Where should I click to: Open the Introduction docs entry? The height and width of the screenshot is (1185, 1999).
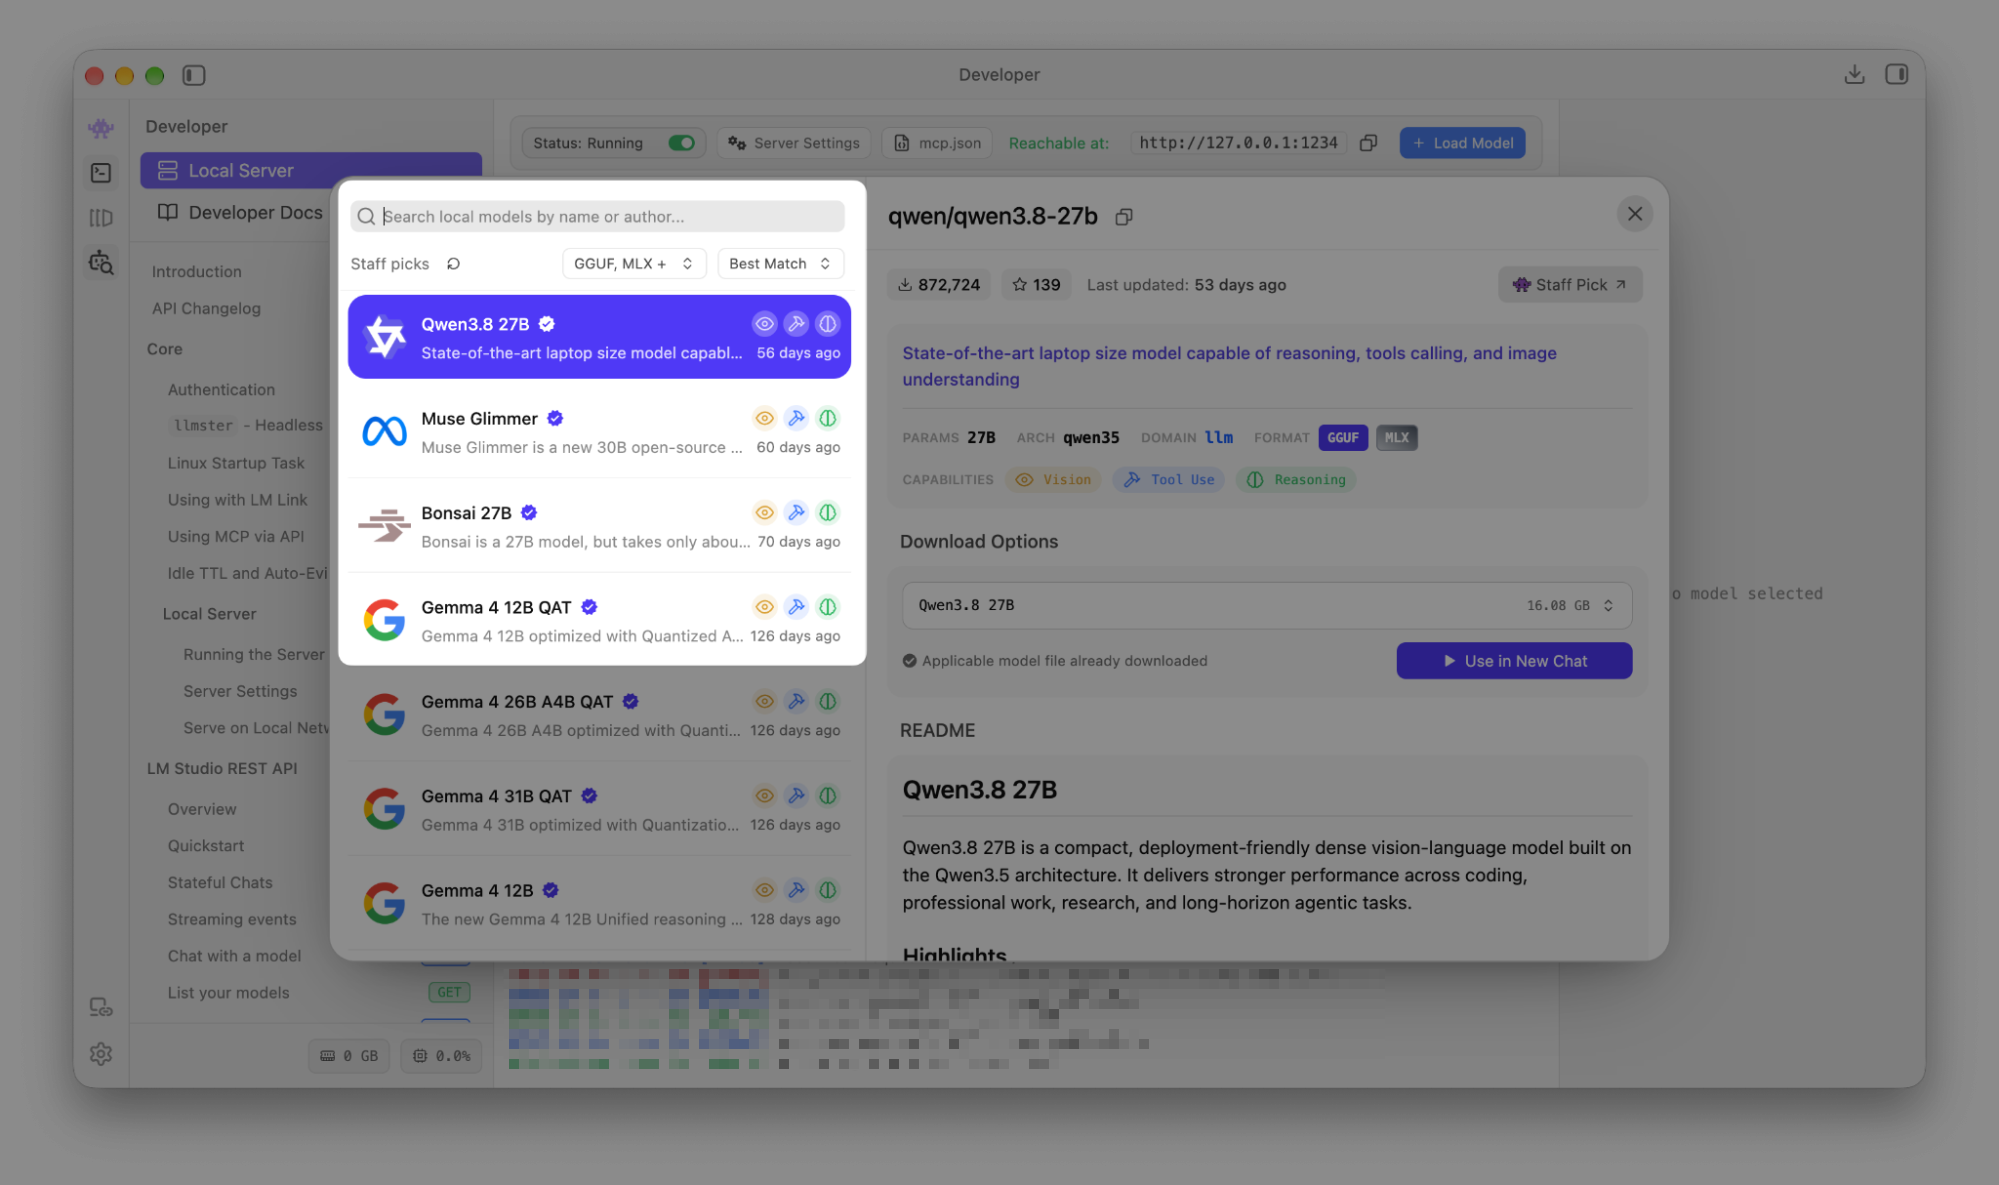coord(197,272)
